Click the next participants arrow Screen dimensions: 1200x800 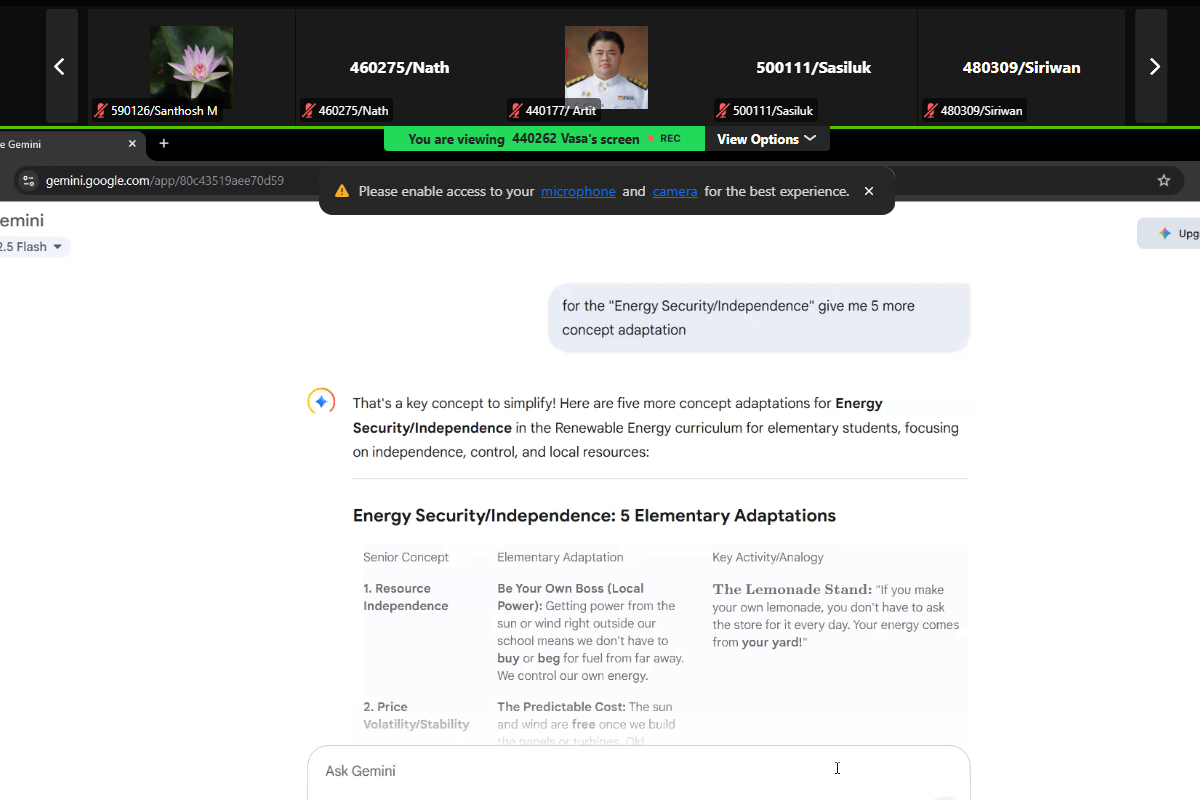pos(1154,67)
